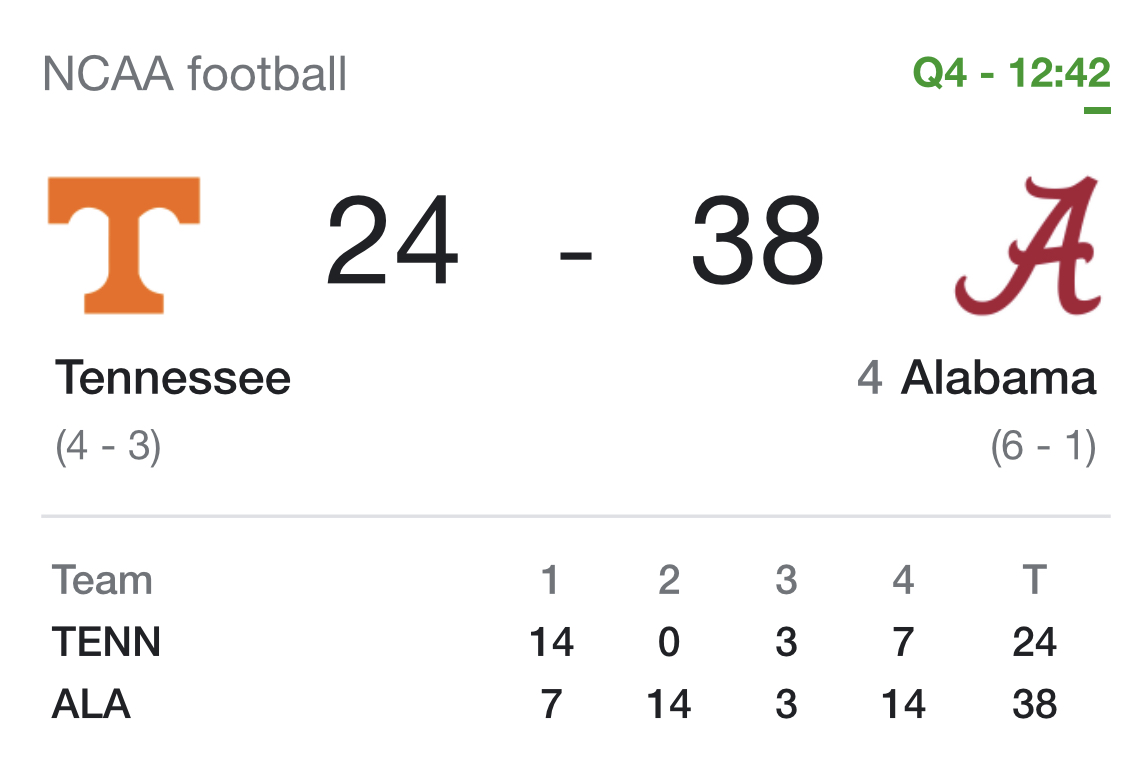The height and width of the screenshot is (757, 1142).
Task: Select the Q4 - 12:42 game clock
Action: click(1011, 74)
